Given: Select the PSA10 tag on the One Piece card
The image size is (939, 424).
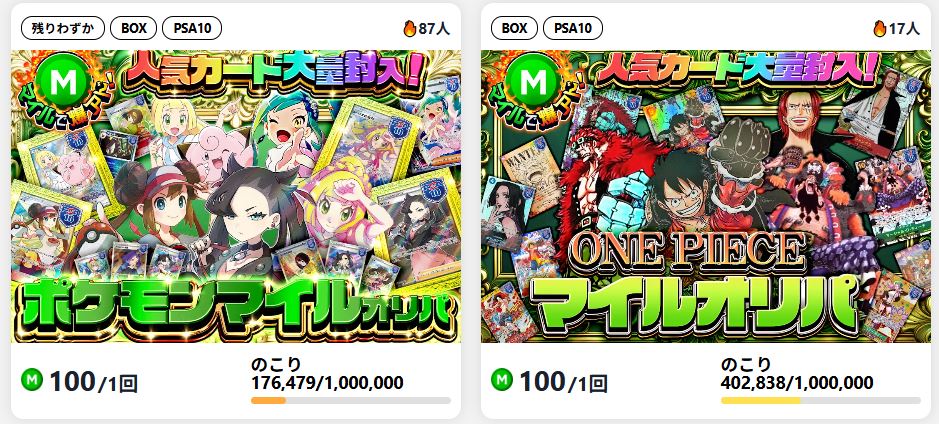Looking at the screenshot, I should point(573,28).
